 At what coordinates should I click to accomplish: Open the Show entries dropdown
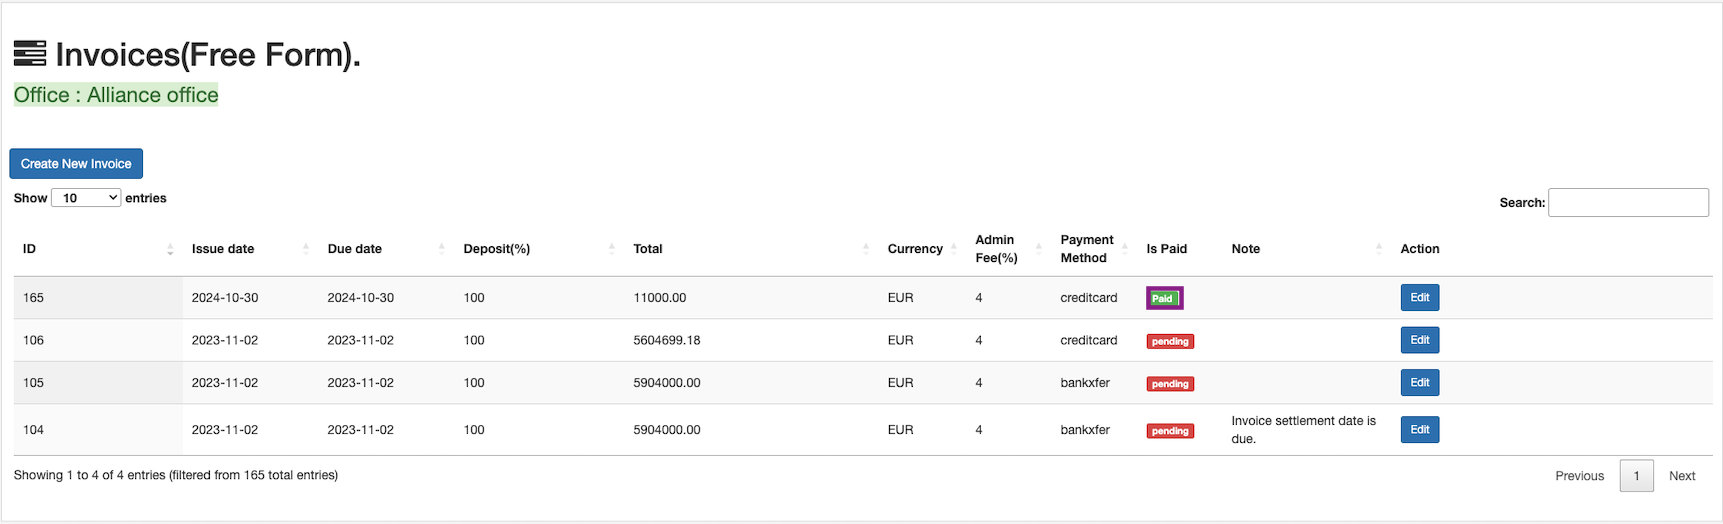pyautogui.click(x=86, y=198)
